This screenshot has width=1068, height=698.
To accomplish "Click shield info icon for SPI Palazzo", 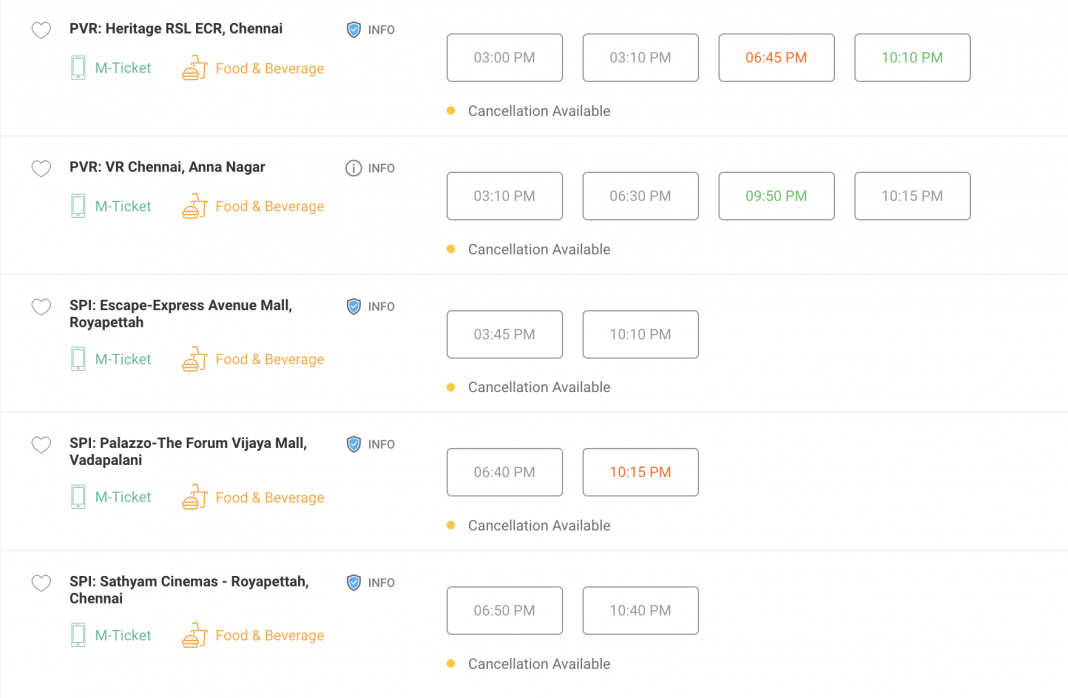I will point(353,444).
